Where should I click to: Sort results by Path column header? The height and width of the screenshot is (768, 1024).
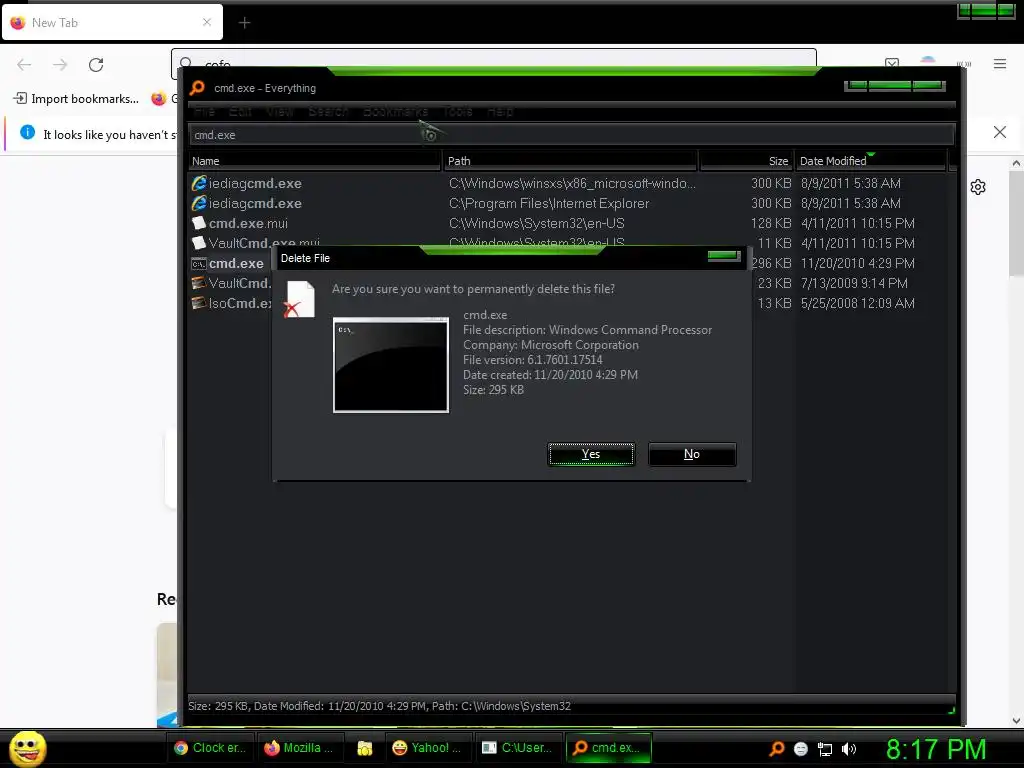pos(570,161)
